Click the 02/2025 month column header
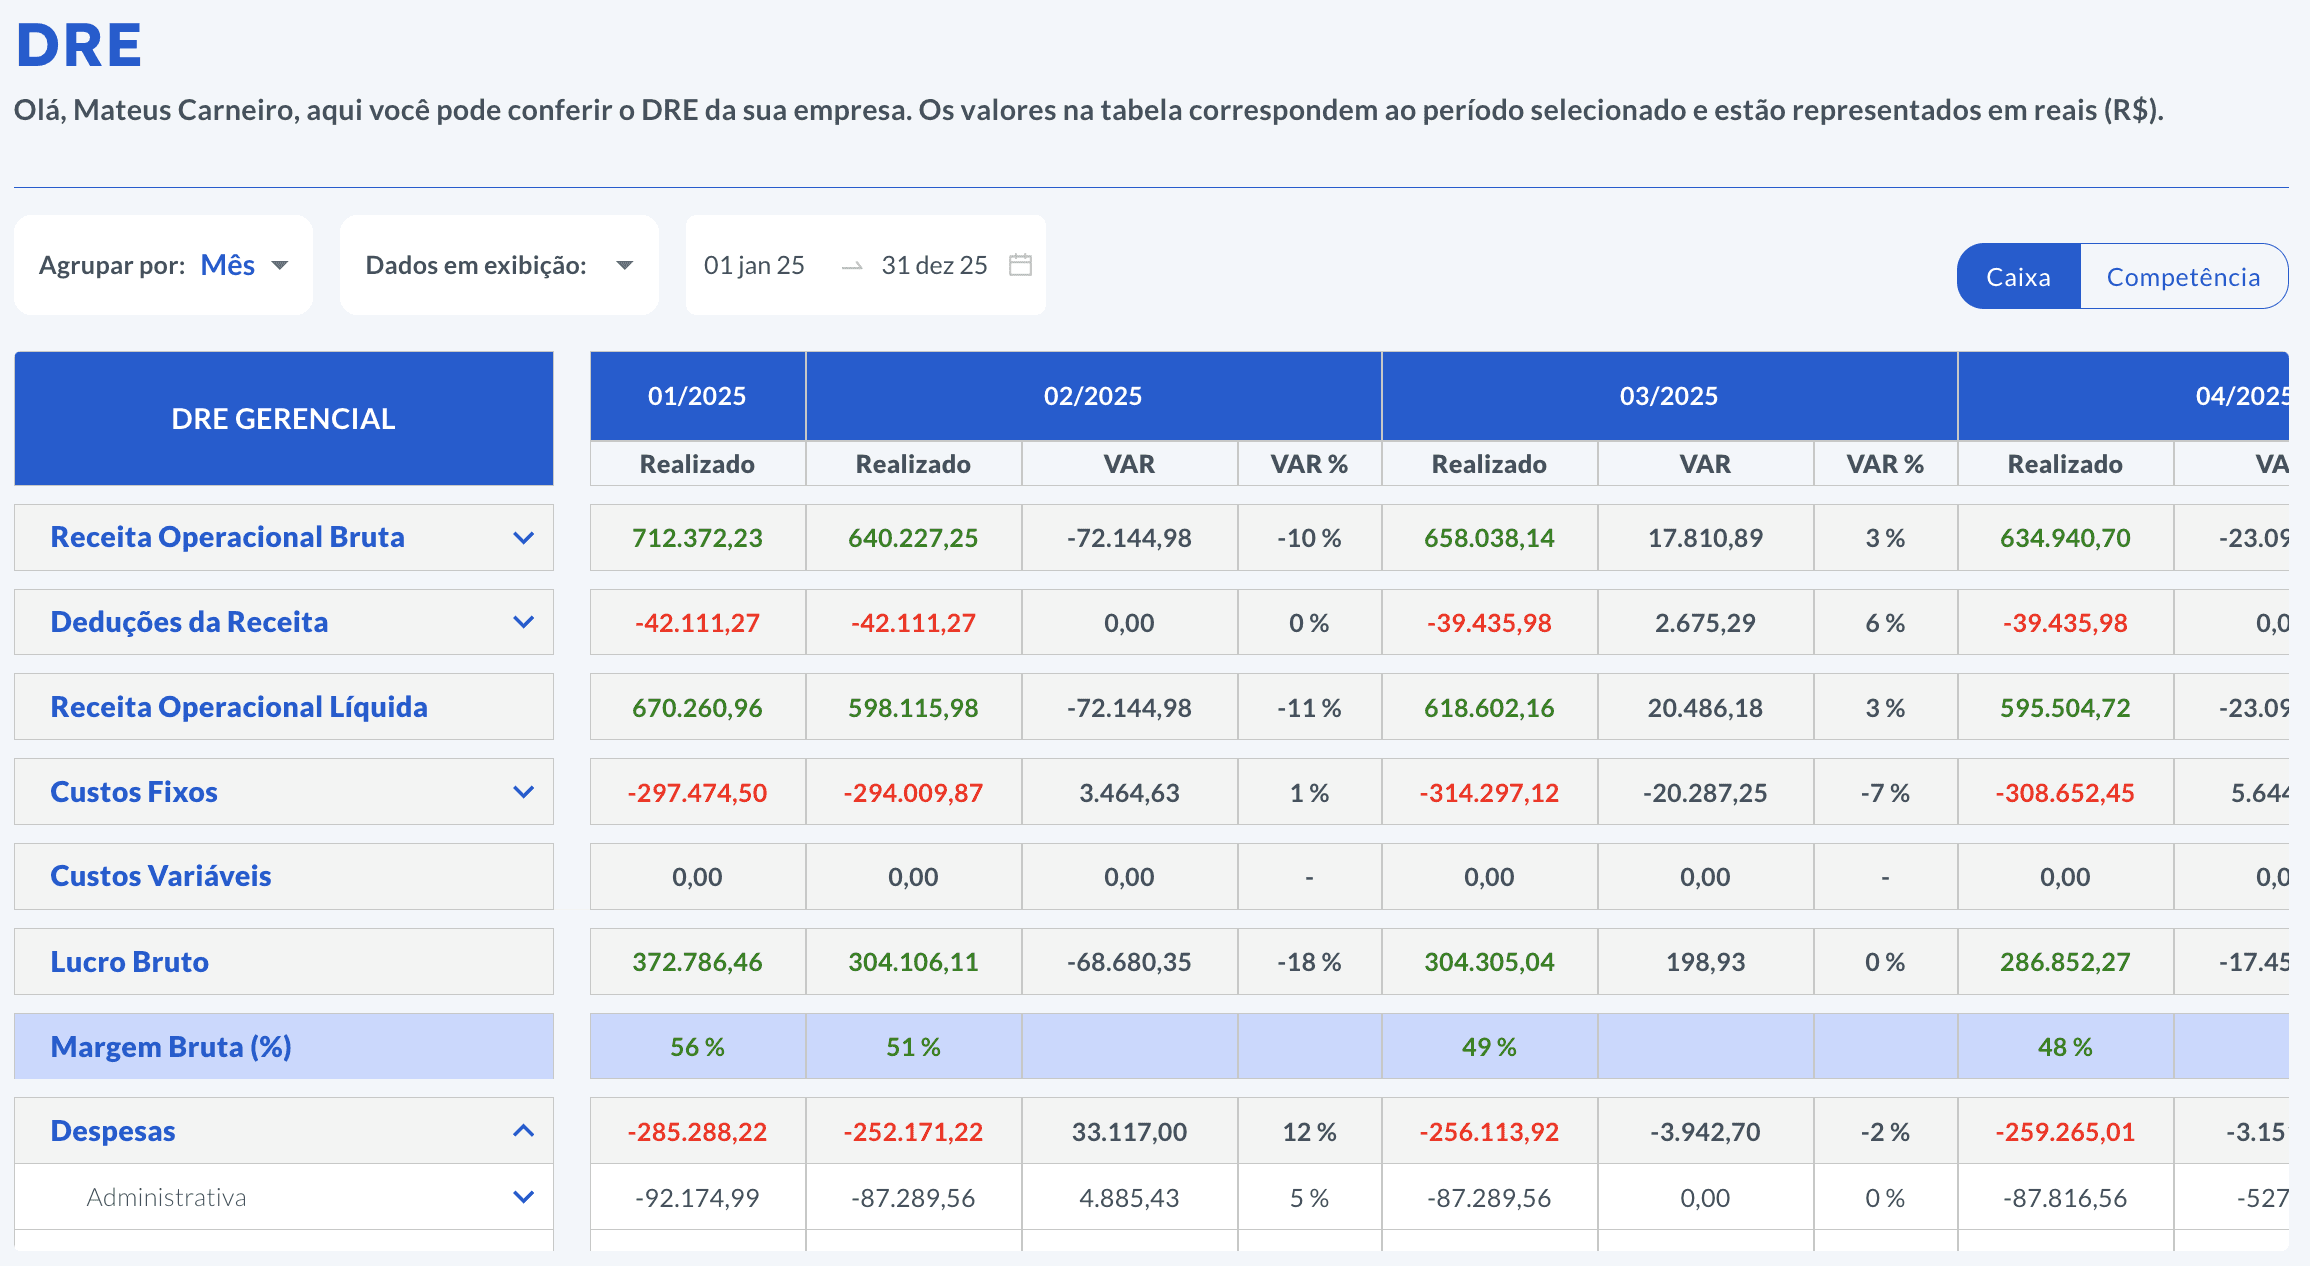 tap(1093, 396)
